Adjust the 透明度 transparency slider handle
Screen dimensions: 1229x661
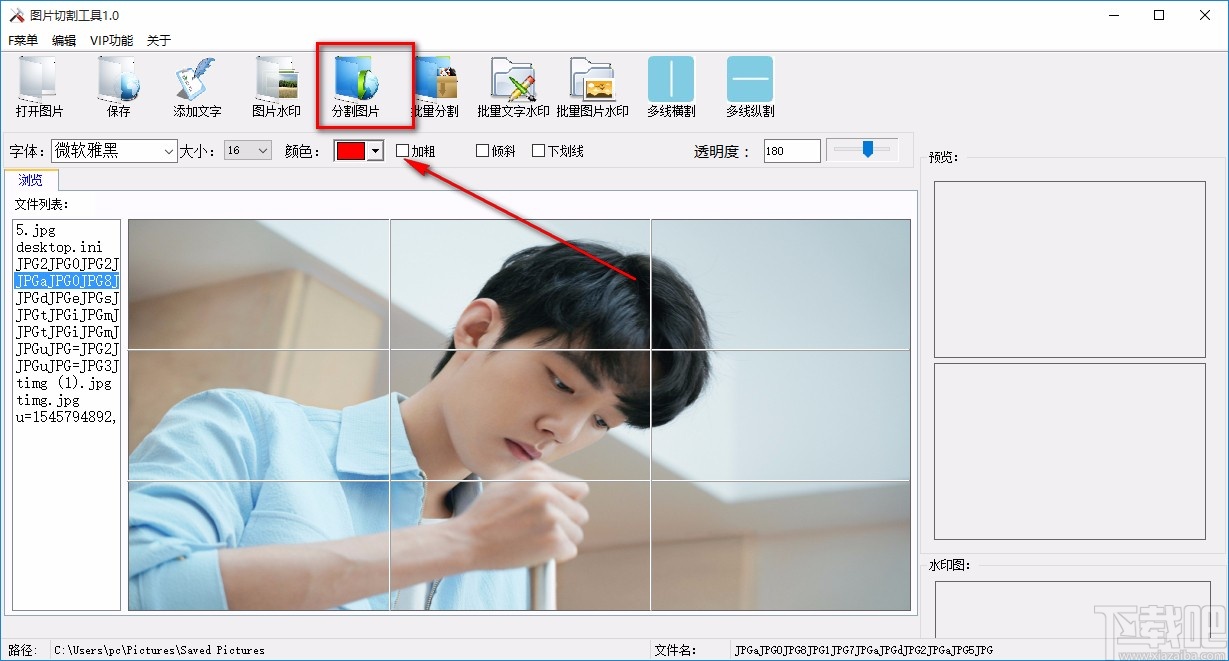tap(868, 149)
